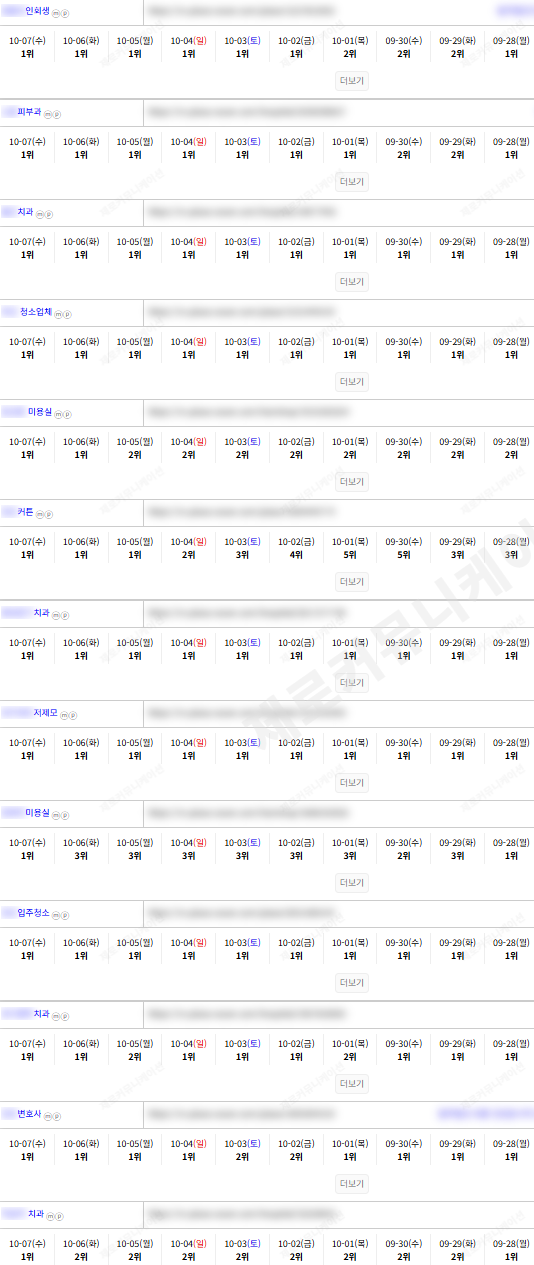Click 입주청소 row's 09-28(월) date header

point(512,942)
